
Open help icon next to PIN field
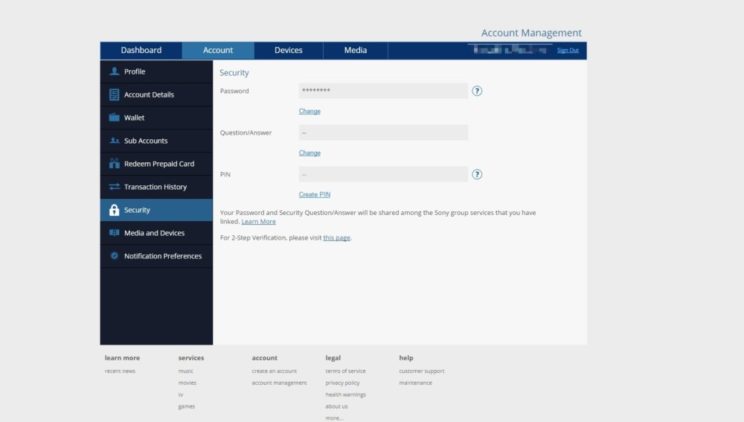(x=477, y=174)
